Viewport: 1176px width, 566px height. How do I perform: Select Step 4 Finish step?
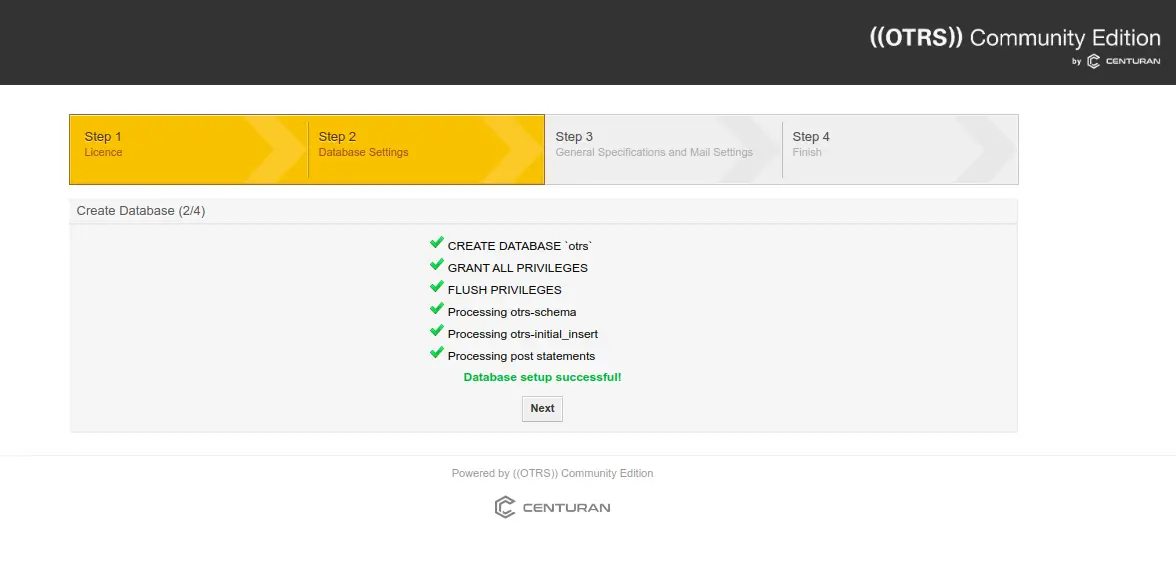point(900,149)
